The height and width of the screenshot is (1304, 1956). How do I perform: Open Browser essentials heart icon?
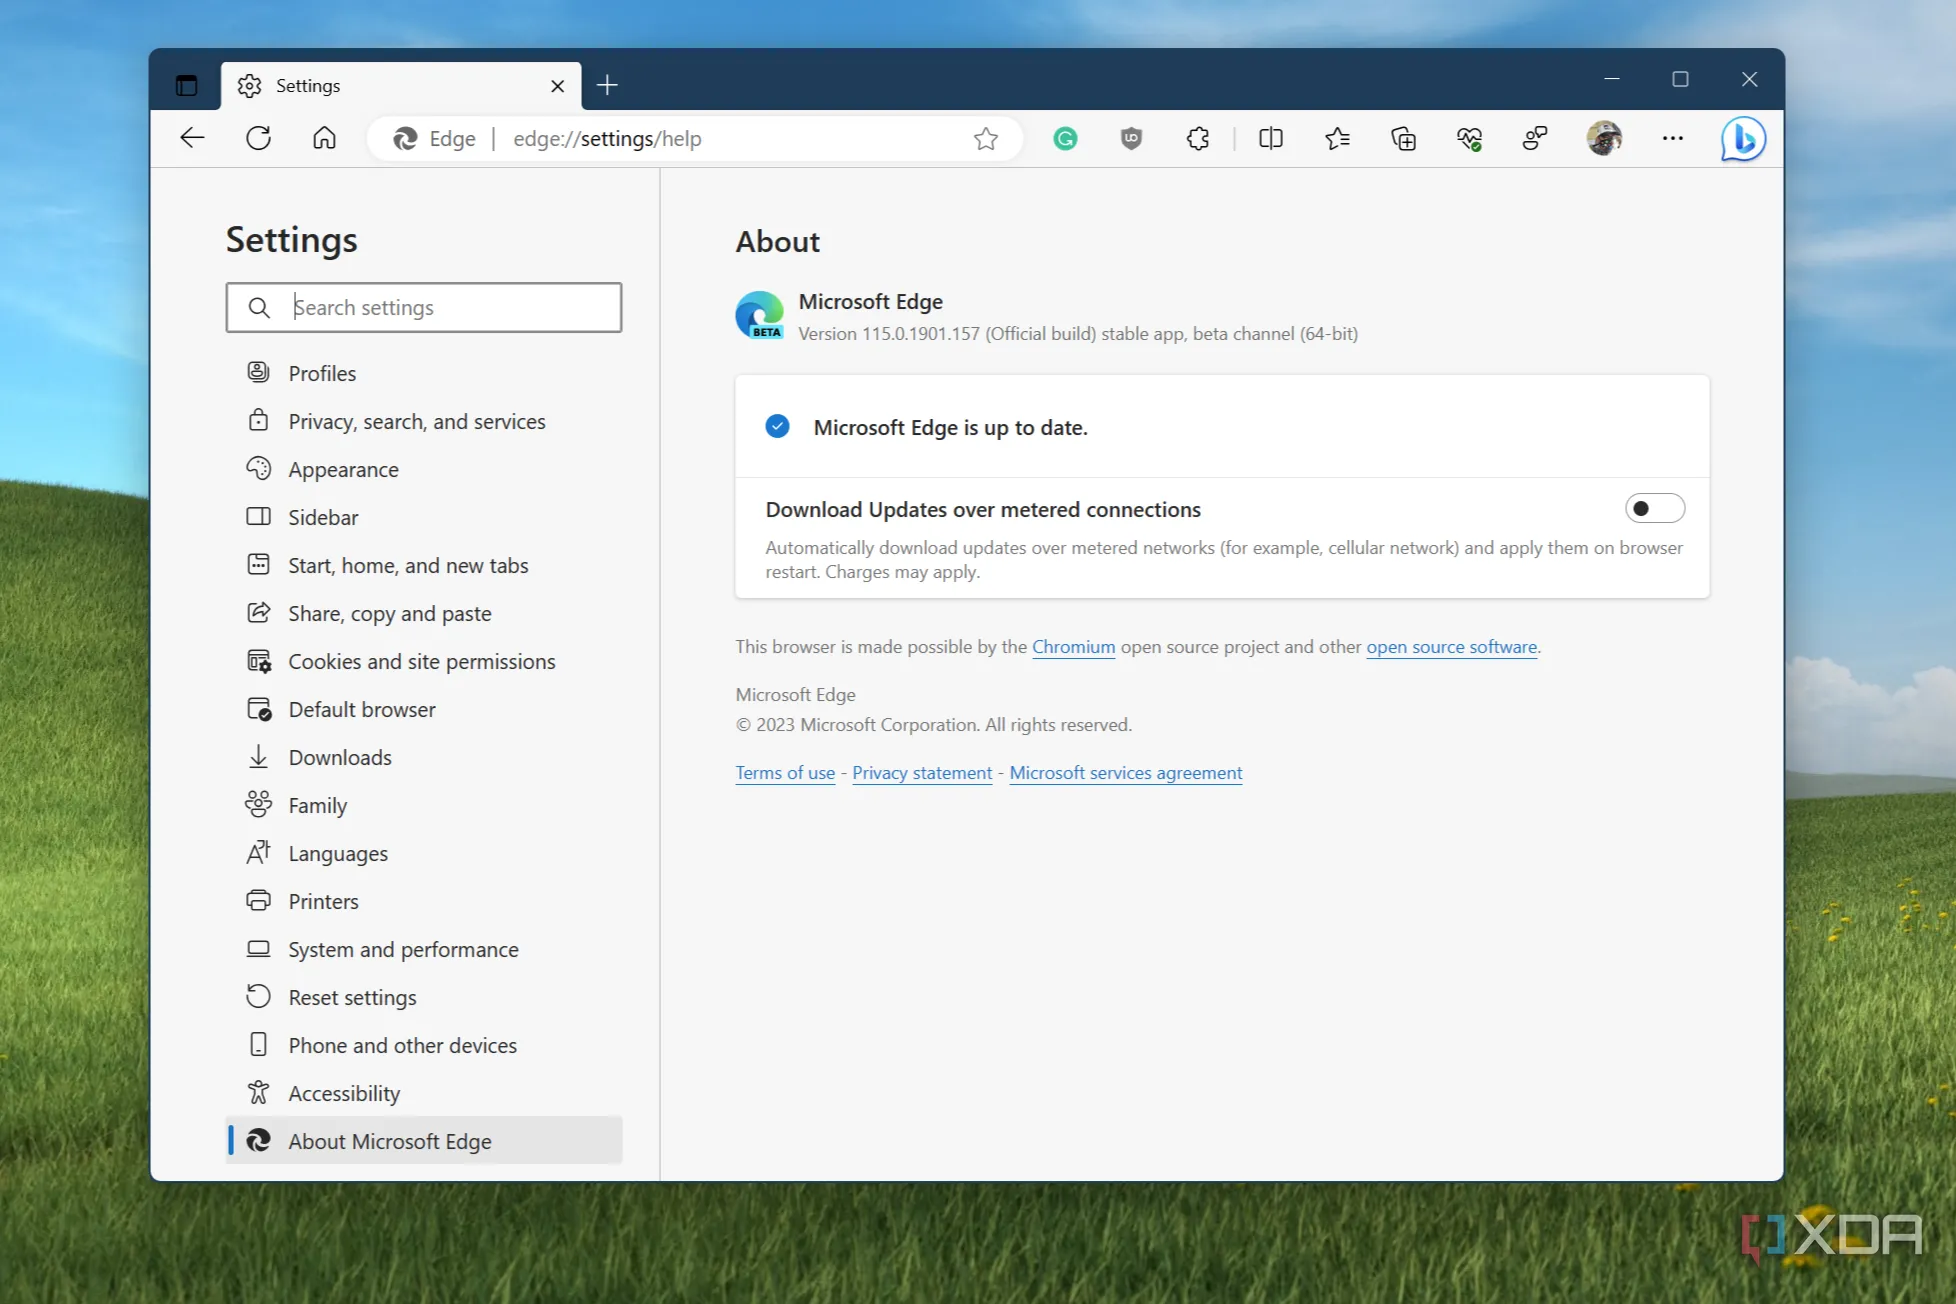coord(1469,139)
